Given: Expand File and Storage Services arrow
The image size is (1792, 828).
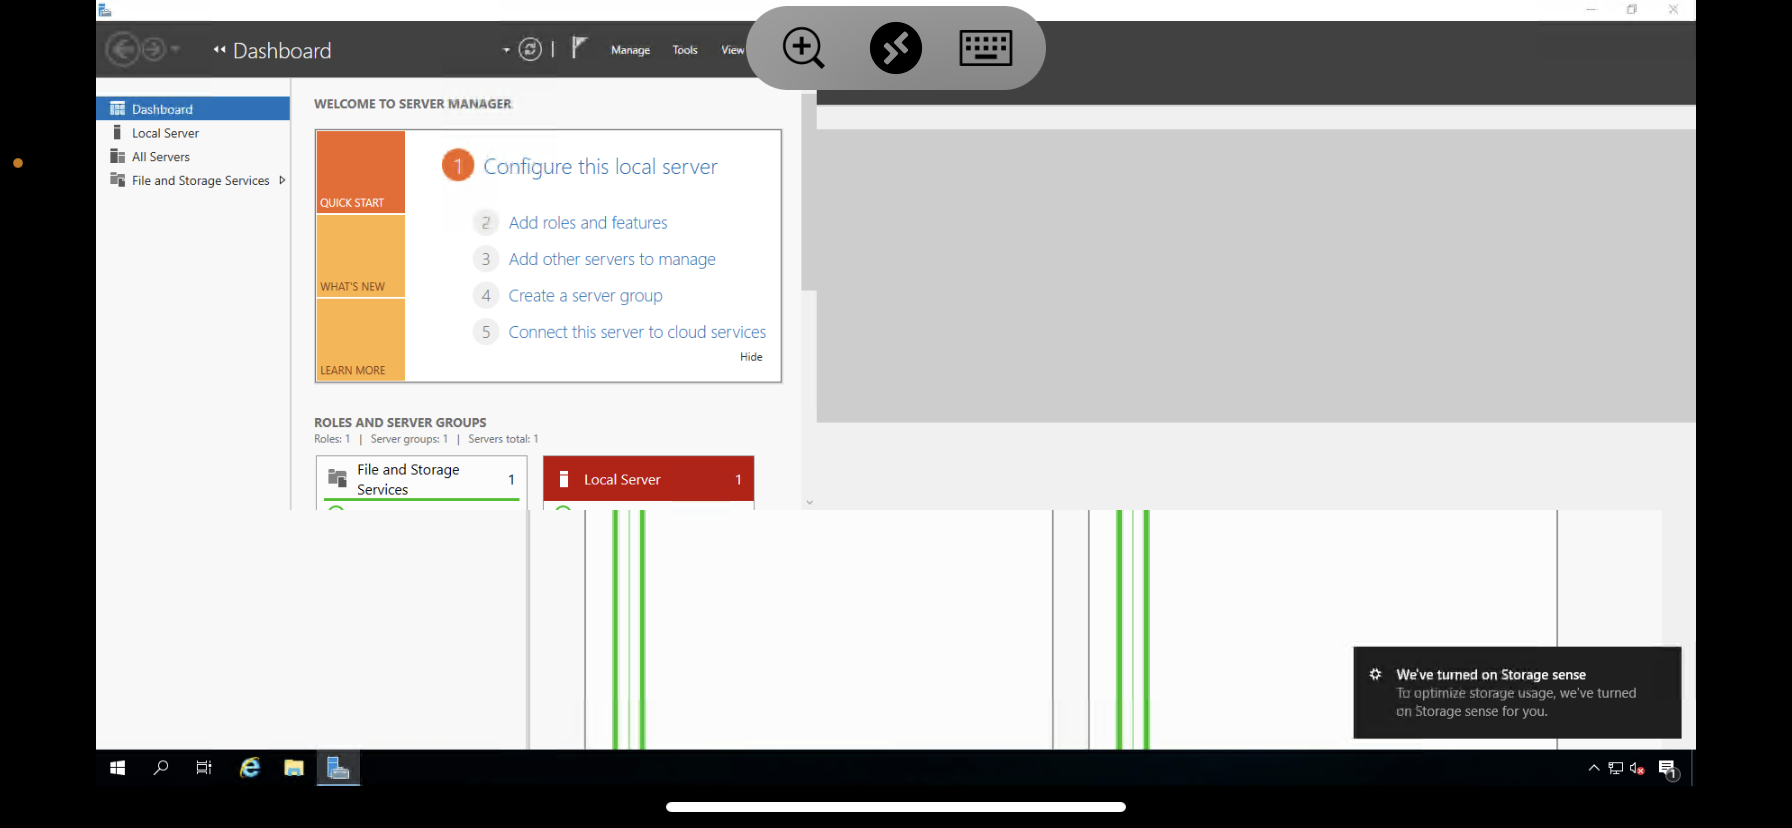Looking at the screenshot, I should (x=282, y=181).
